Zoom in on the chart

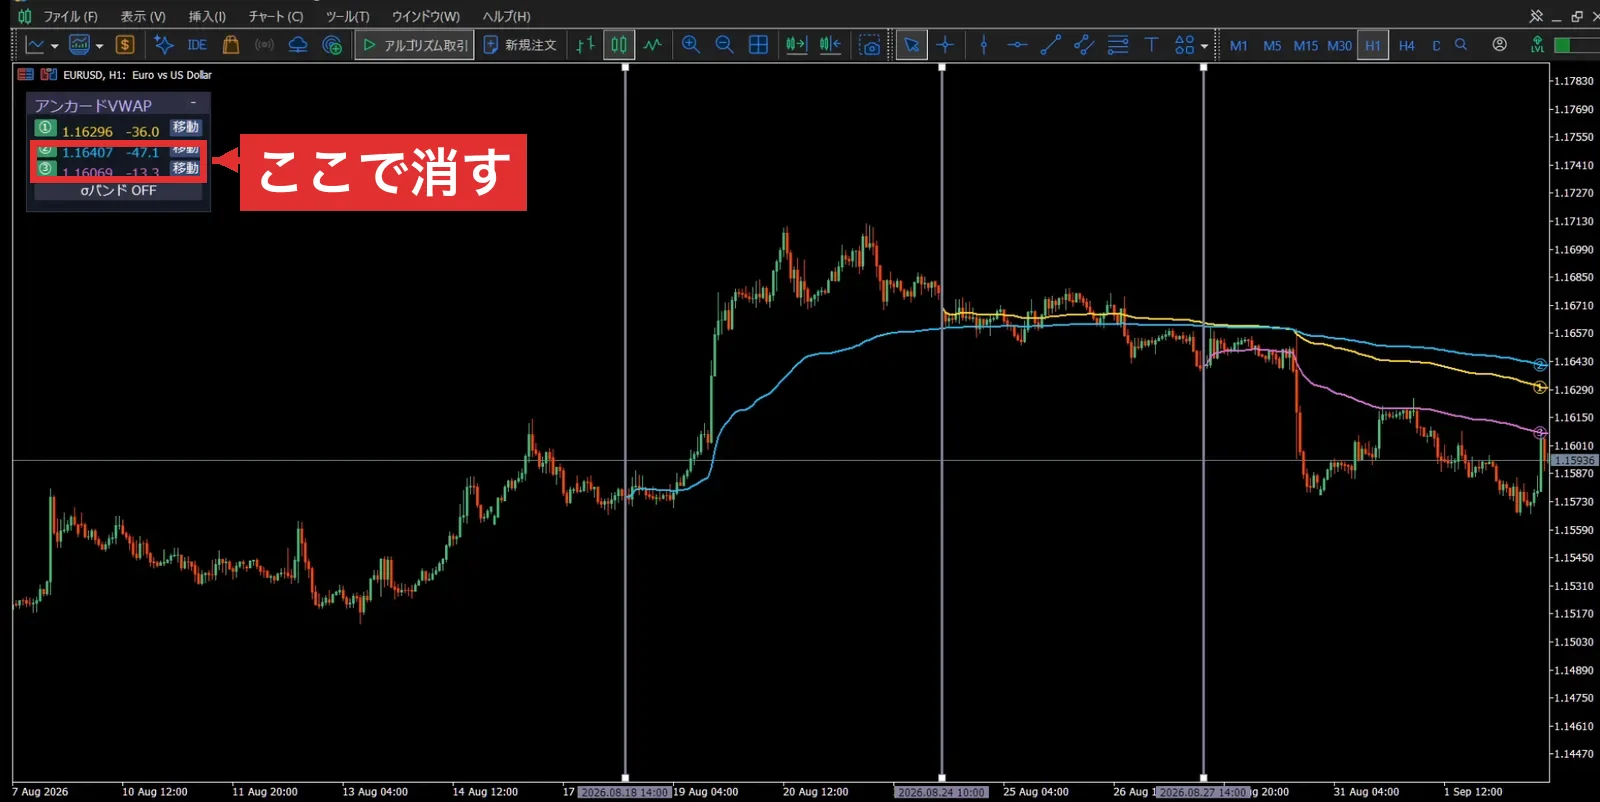pyautogui.click(x=691, y=45)
